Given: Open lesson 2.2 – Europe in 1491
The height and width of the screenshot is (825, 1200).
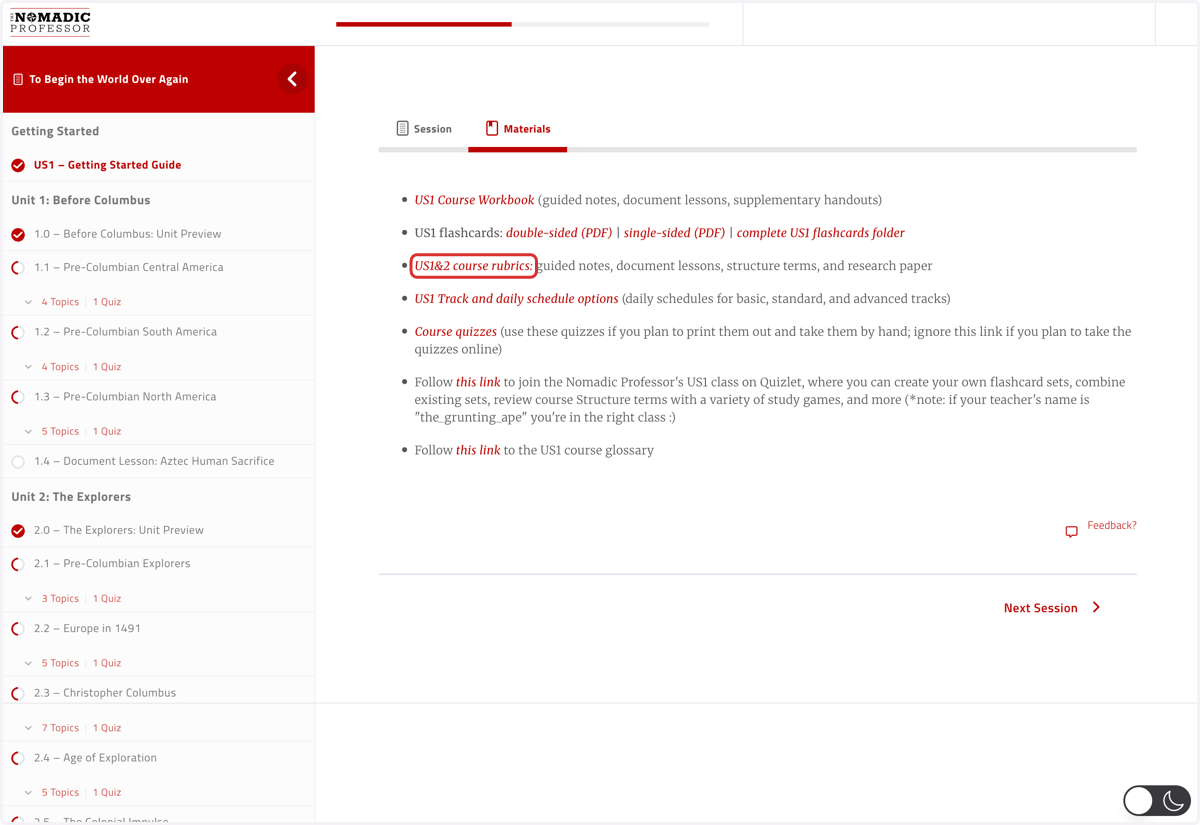Looking at the screenshot, I should 87,628.
